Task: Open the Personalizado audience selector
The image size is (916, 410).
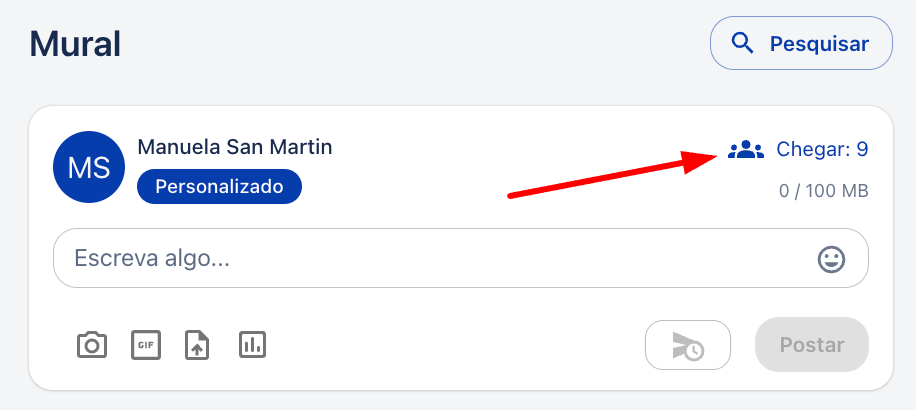Action: click(219, 187)
